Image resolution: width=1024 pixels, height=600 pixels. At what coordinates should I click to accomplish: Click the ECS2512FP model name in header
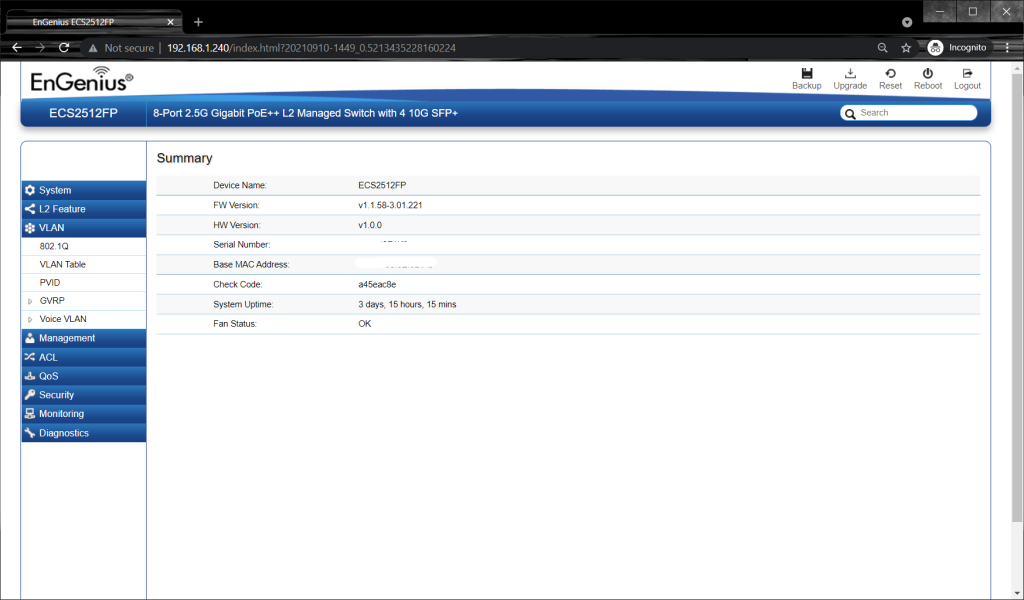pos(84,113)
